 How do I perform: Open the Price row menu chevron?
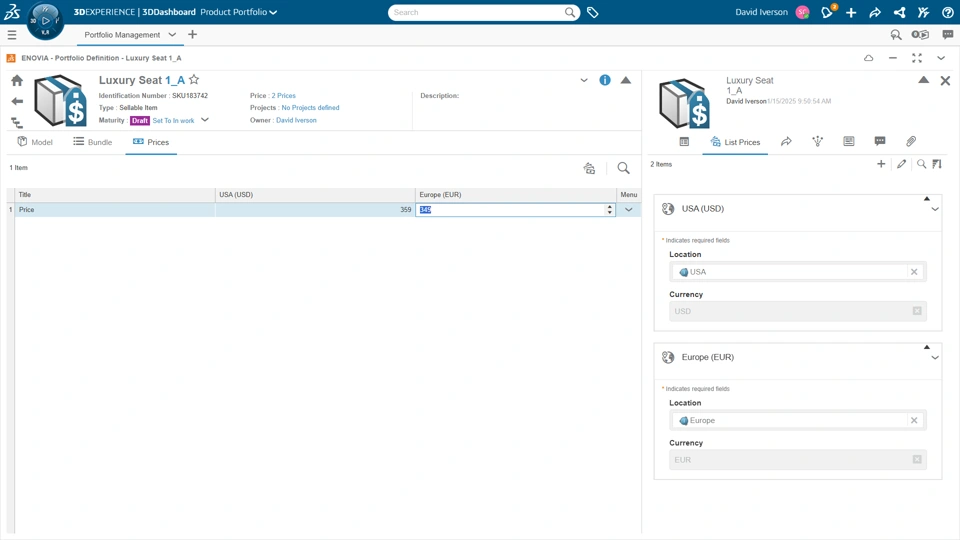pyautogui.click(x=629, y=209)
